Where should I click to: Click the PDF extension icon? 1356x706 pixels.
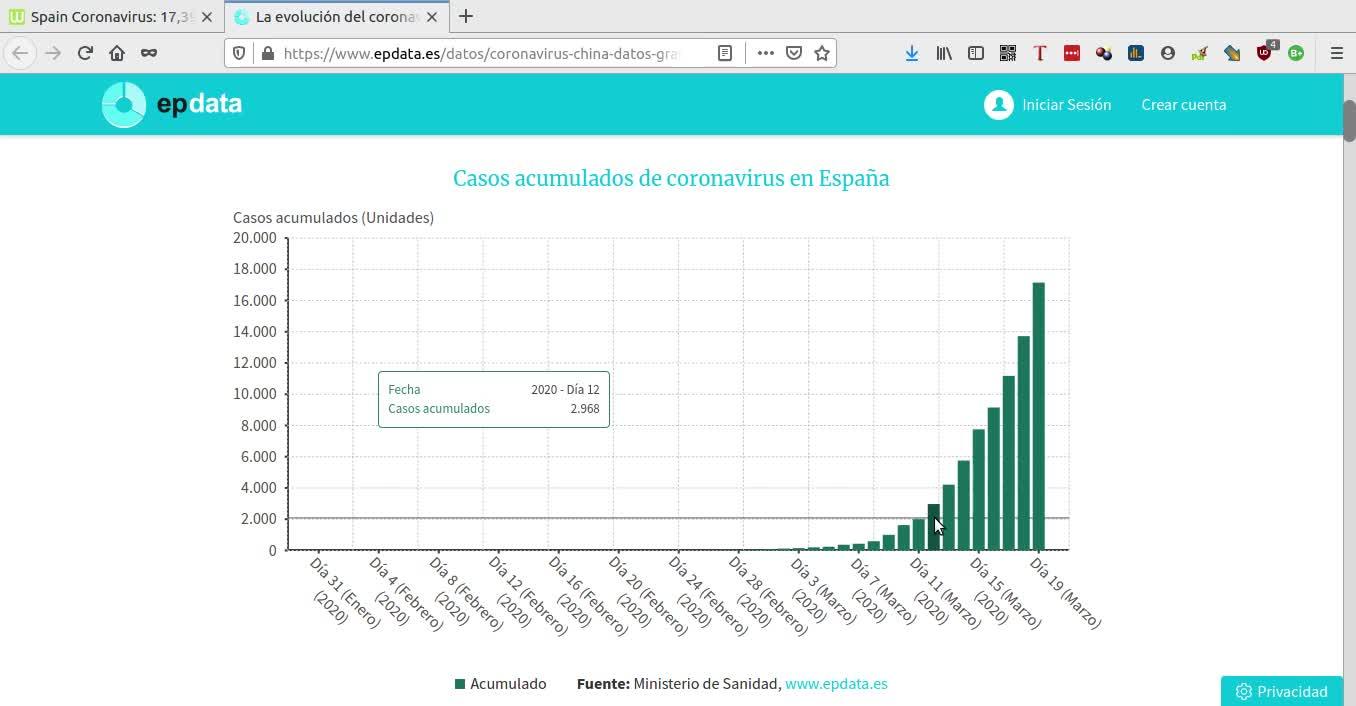tap(1200, 53)
